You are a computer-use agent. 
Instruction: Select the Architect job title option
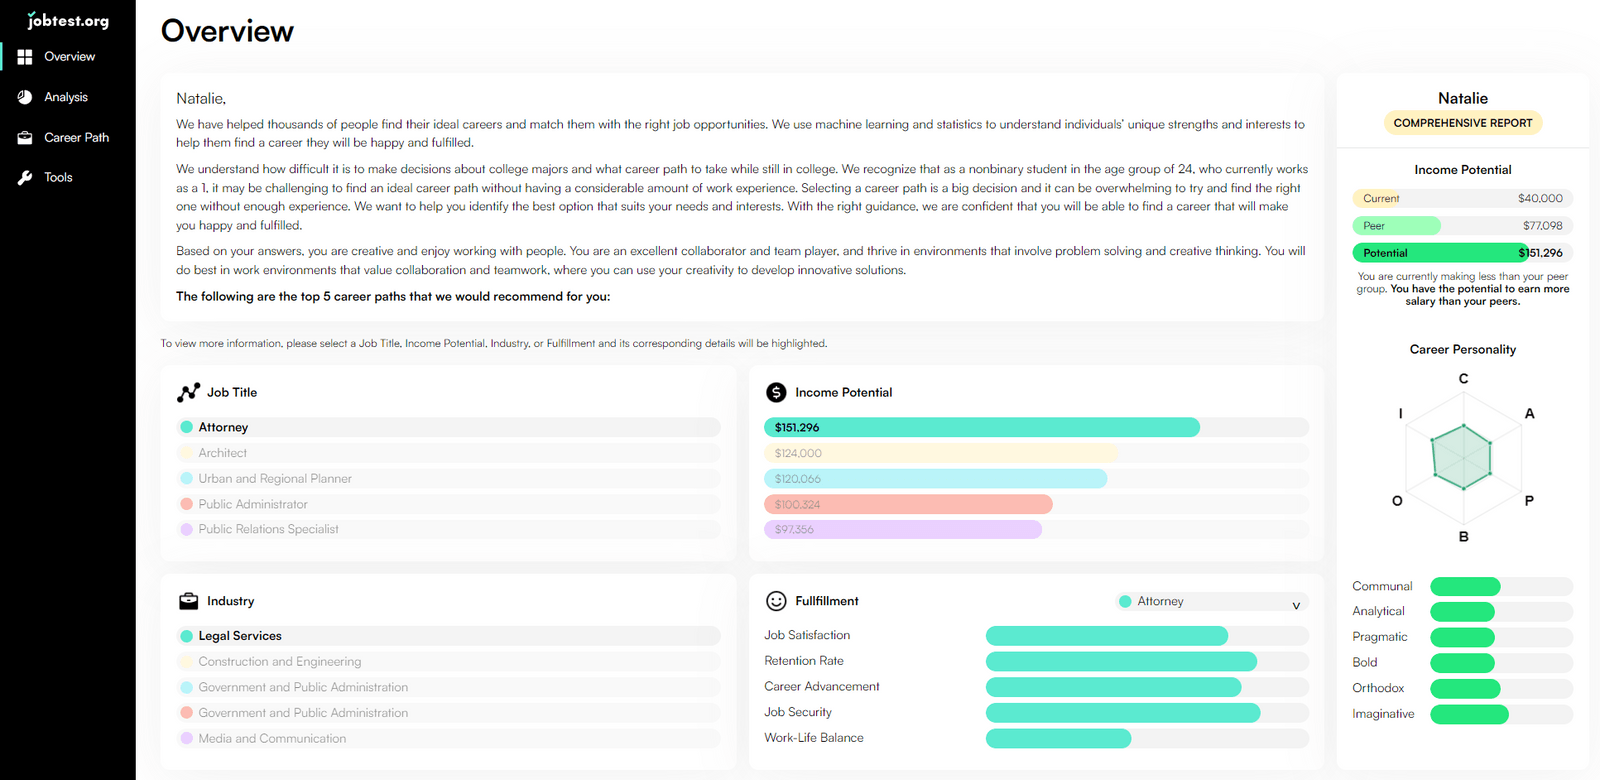[448, 453]
